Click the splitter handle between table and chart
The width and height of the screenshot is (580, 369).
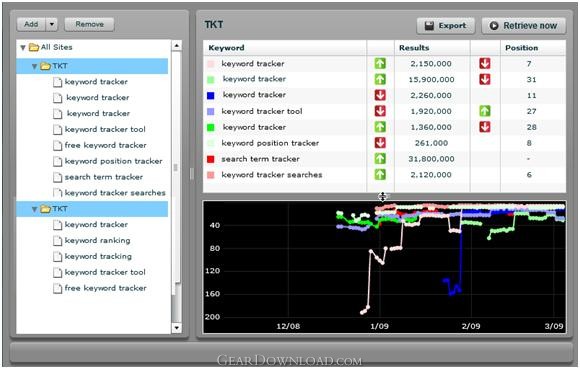(x=383, y=196)
